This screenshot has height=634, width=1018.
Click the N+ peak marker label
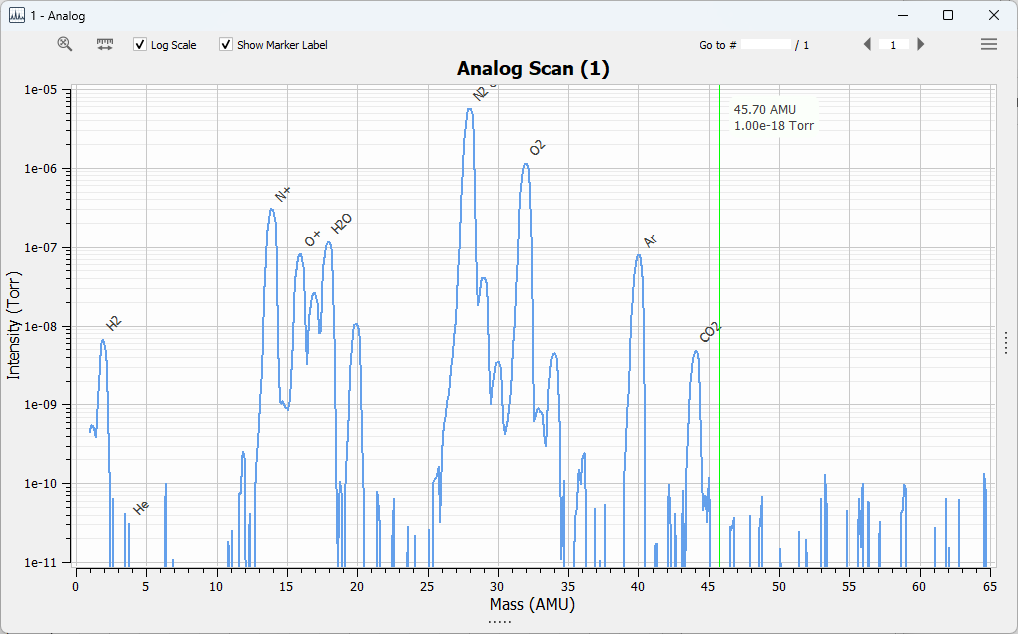click(283, 194)
